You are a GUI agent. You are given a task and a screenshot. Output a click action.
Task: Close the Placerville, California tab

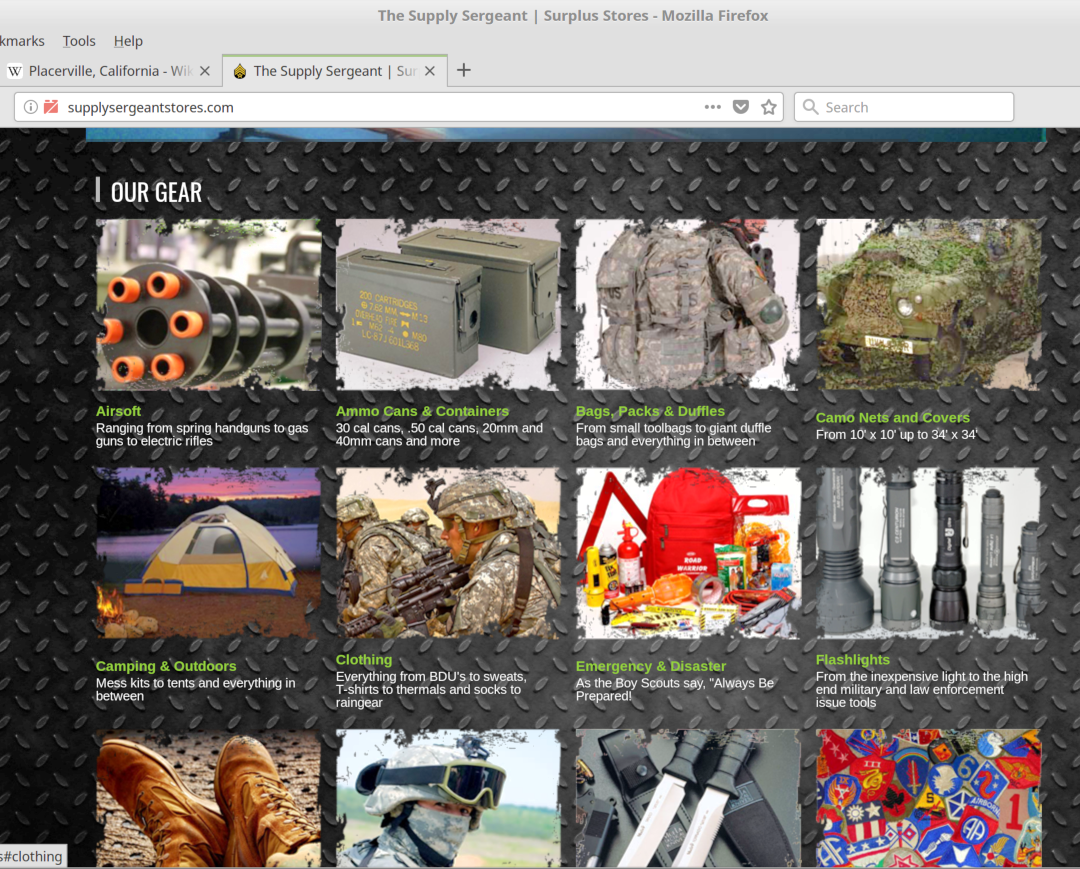click(205, 71)
